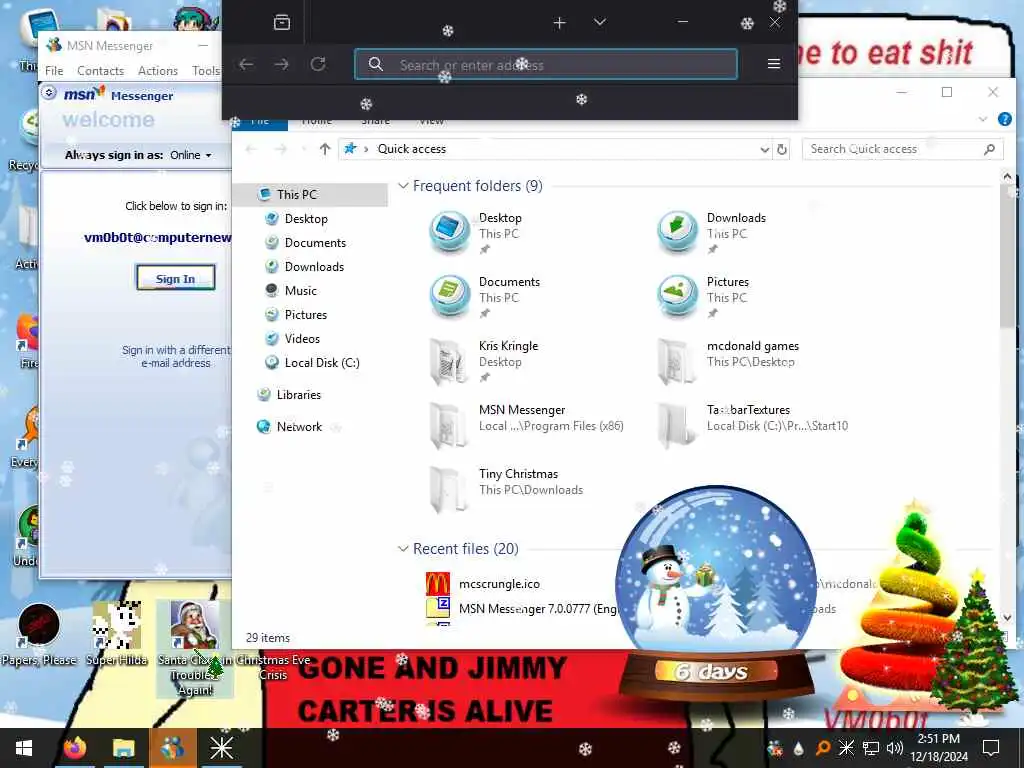Click the Firefox View tab icon

(281, 22)
